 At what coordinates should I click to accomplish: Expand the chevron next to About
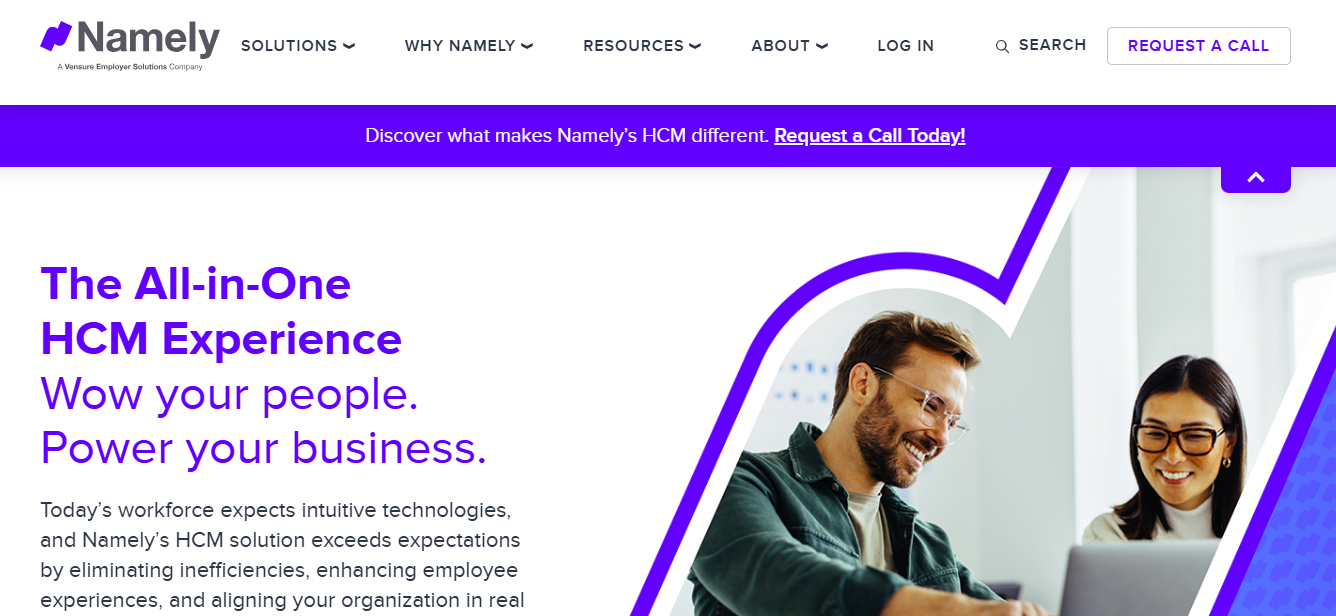click(822, 46)
